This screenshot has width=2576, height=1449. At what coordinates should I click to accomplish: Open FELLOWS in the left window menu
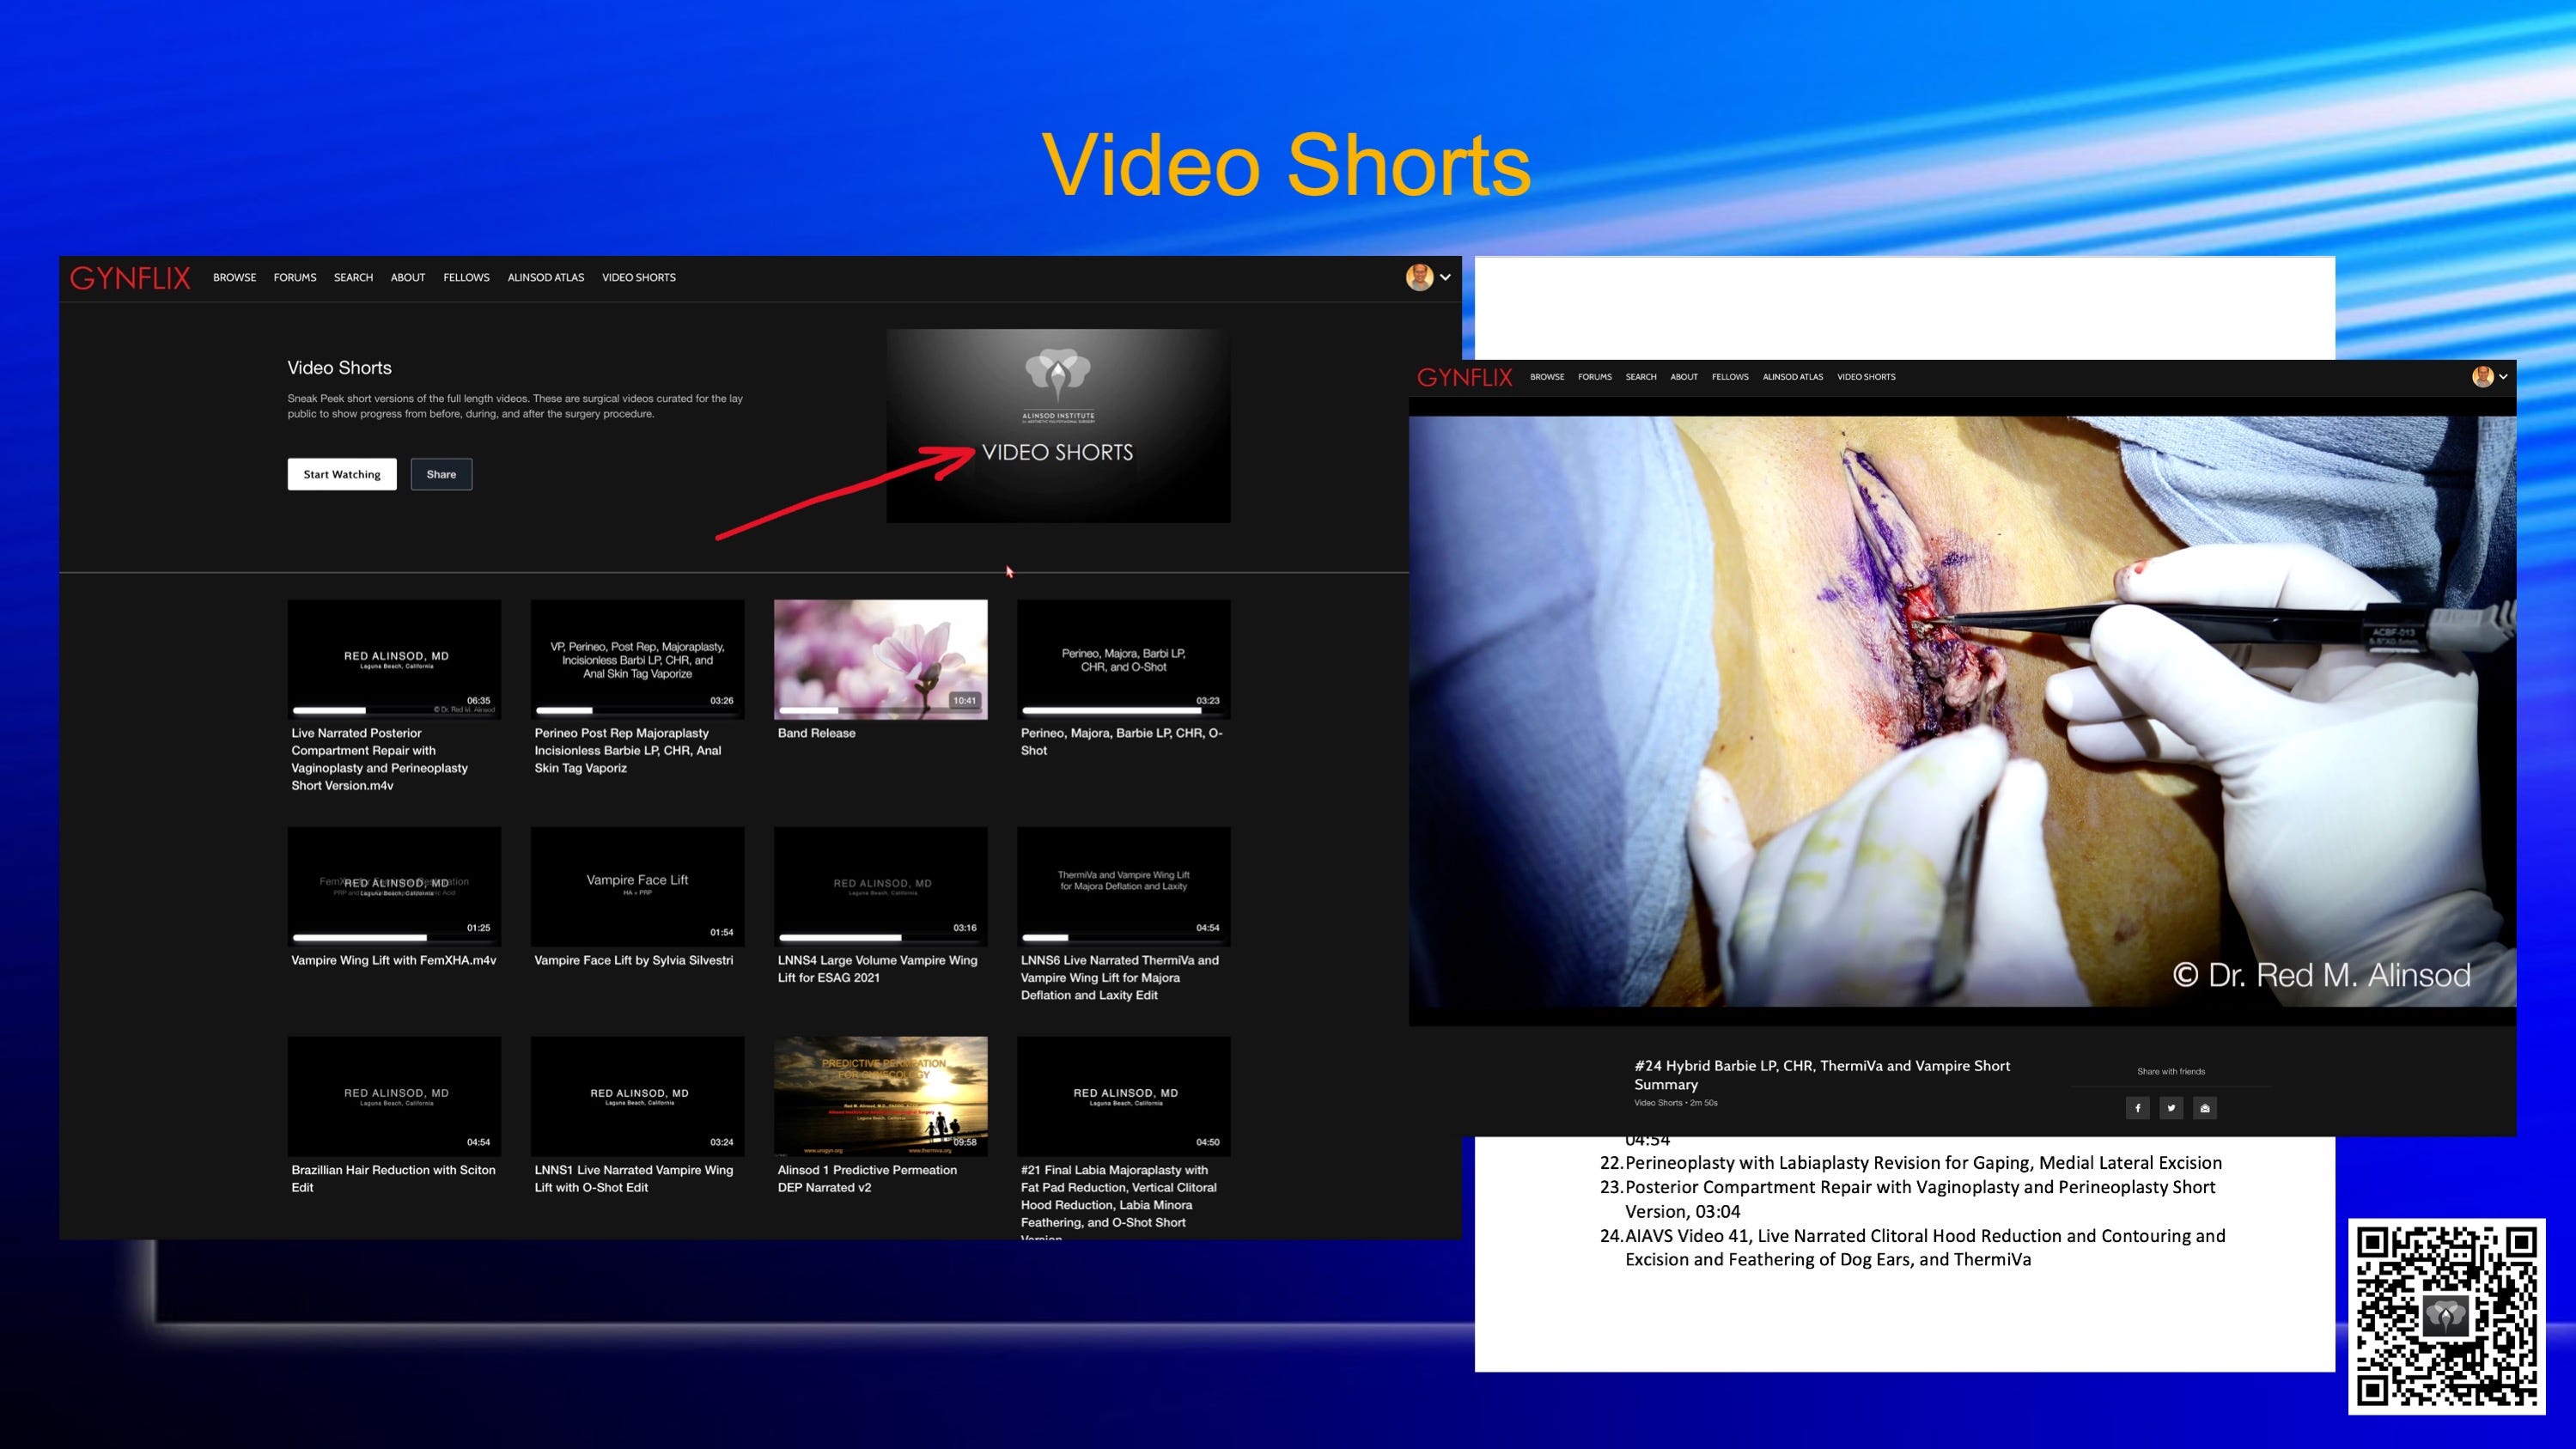click(x=466, y=277)
